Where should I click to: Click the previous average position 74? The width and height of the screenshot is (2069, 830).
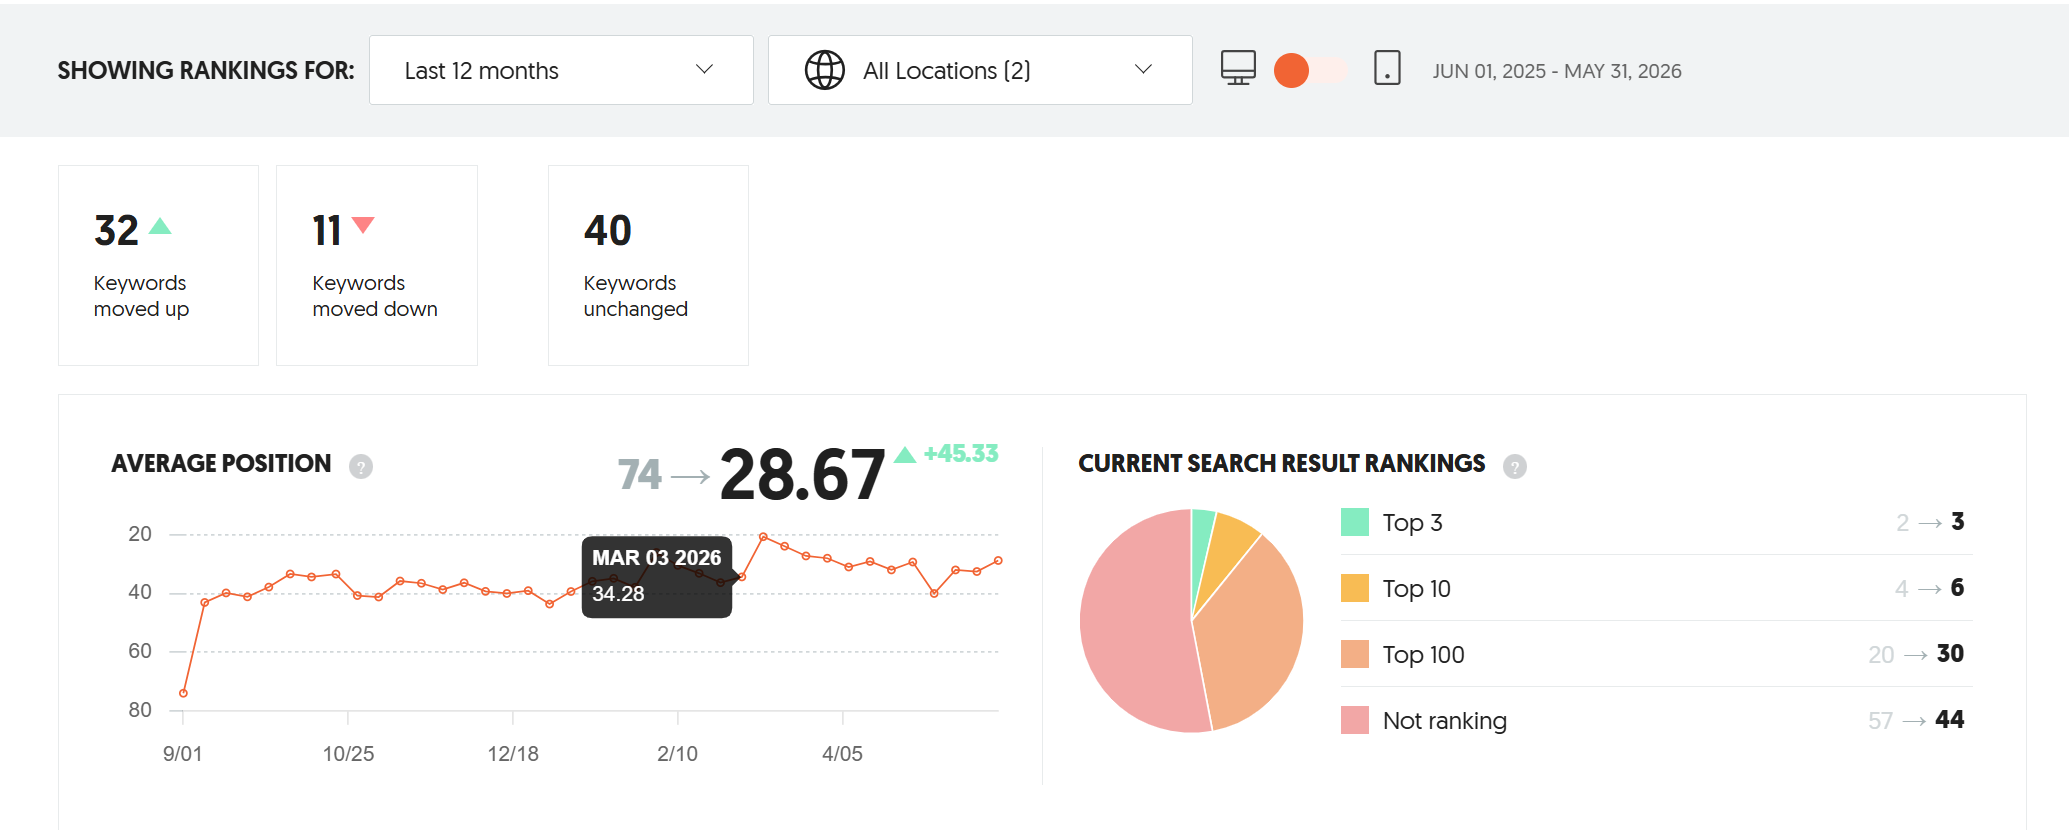[x=640, y=475]
